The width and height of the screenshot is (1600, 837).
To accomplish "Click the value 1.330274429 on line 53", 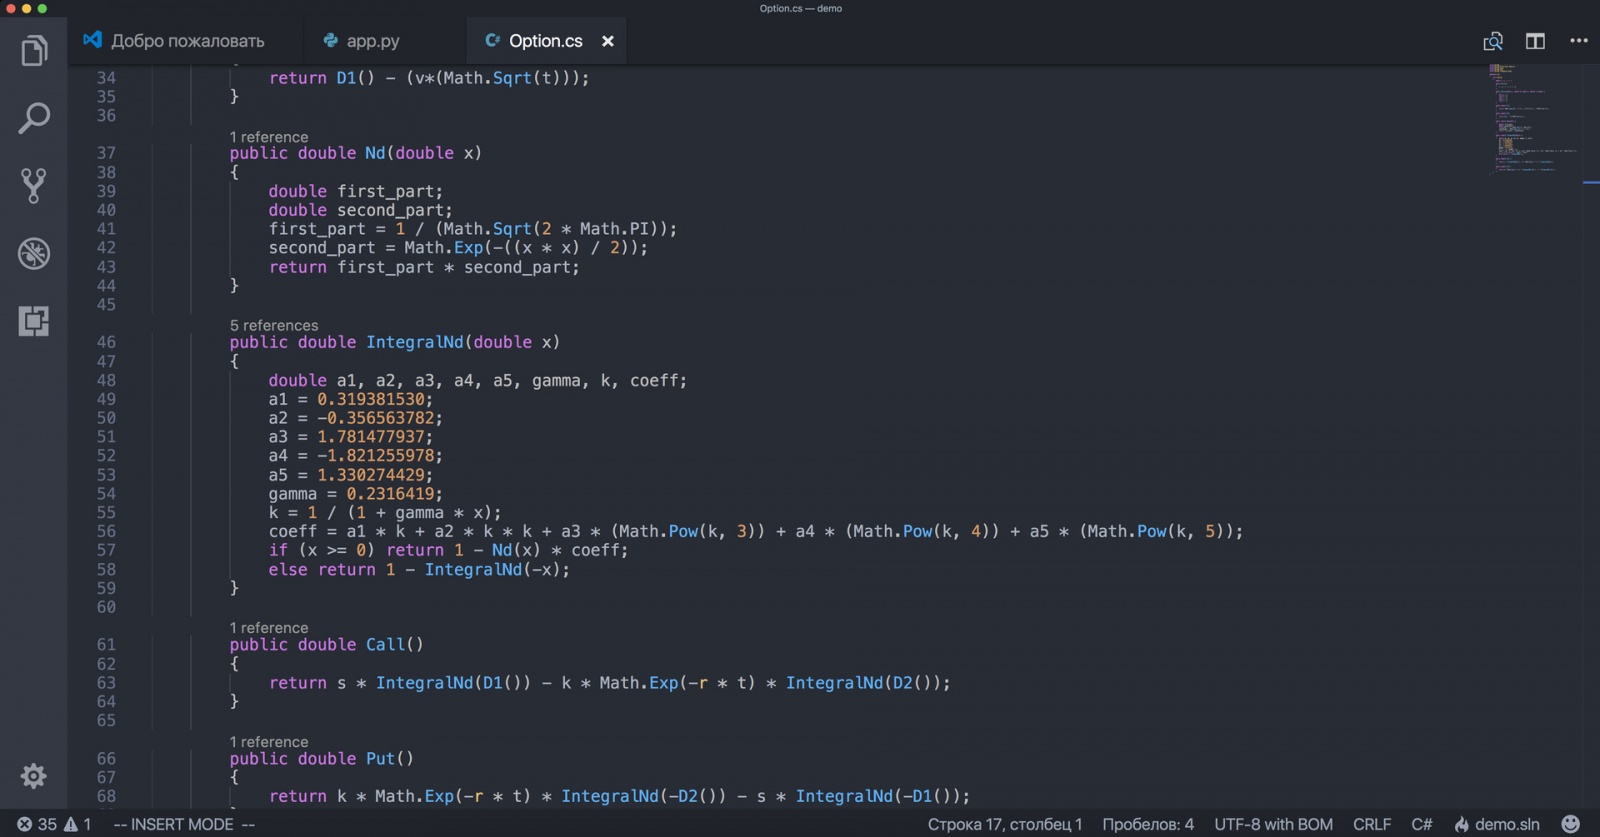I will 371,475.
